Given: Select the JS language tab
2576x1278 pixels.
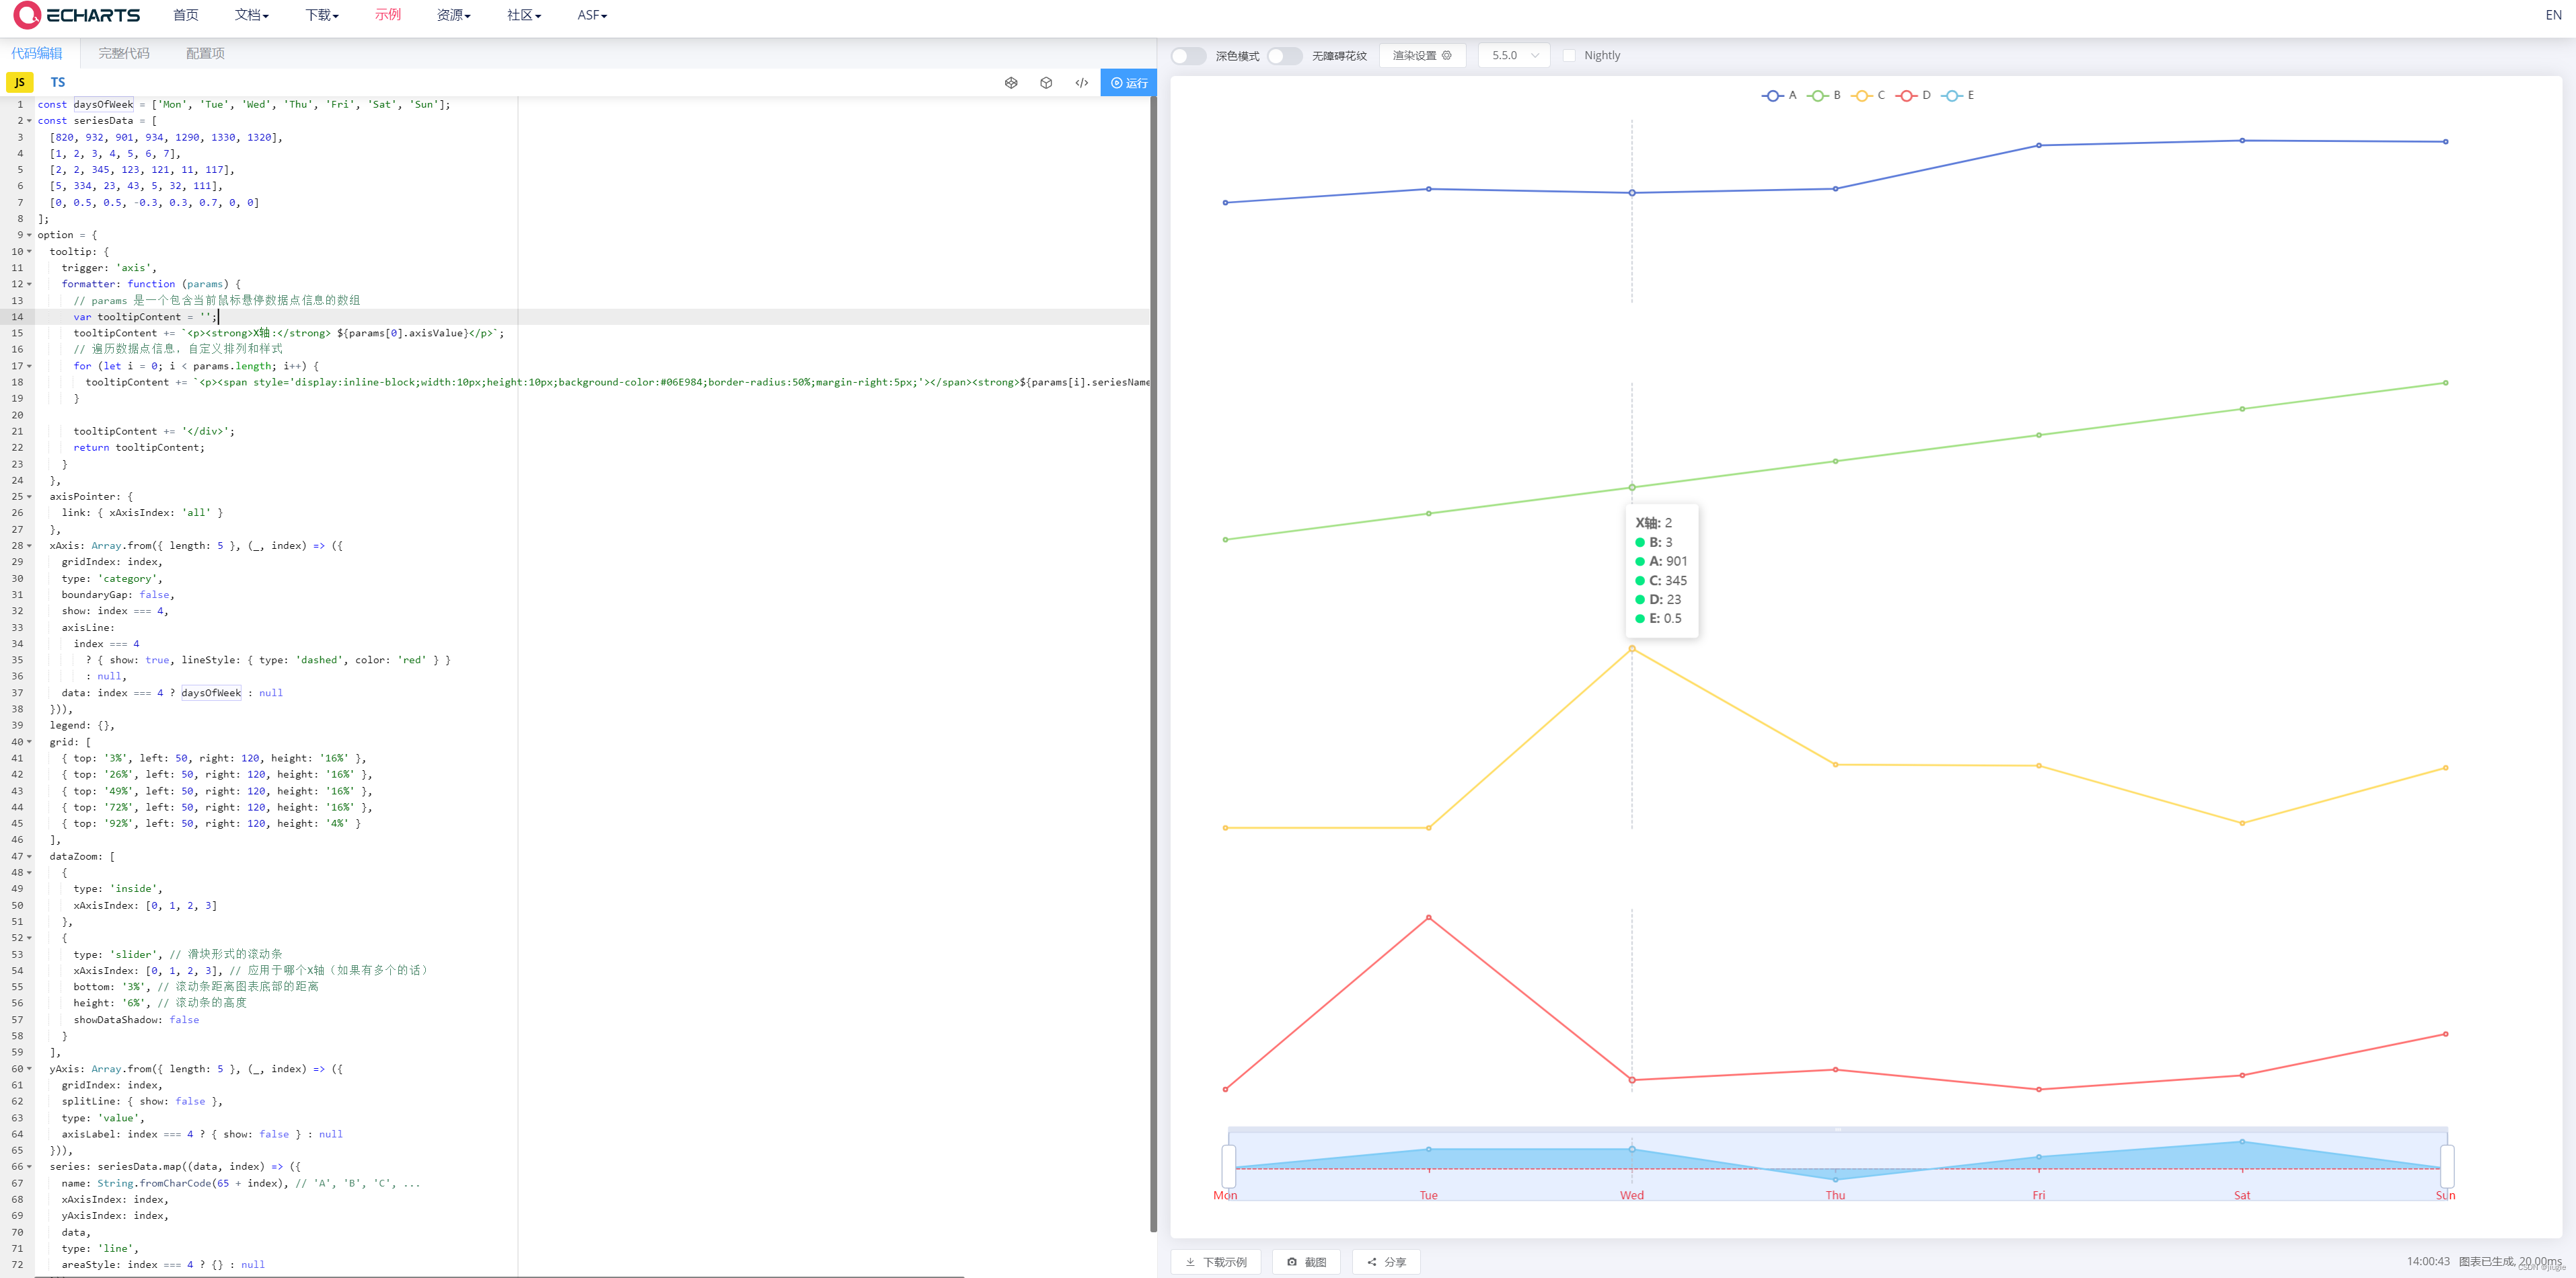Looking at the screenshot, I should tap(19, 82).
